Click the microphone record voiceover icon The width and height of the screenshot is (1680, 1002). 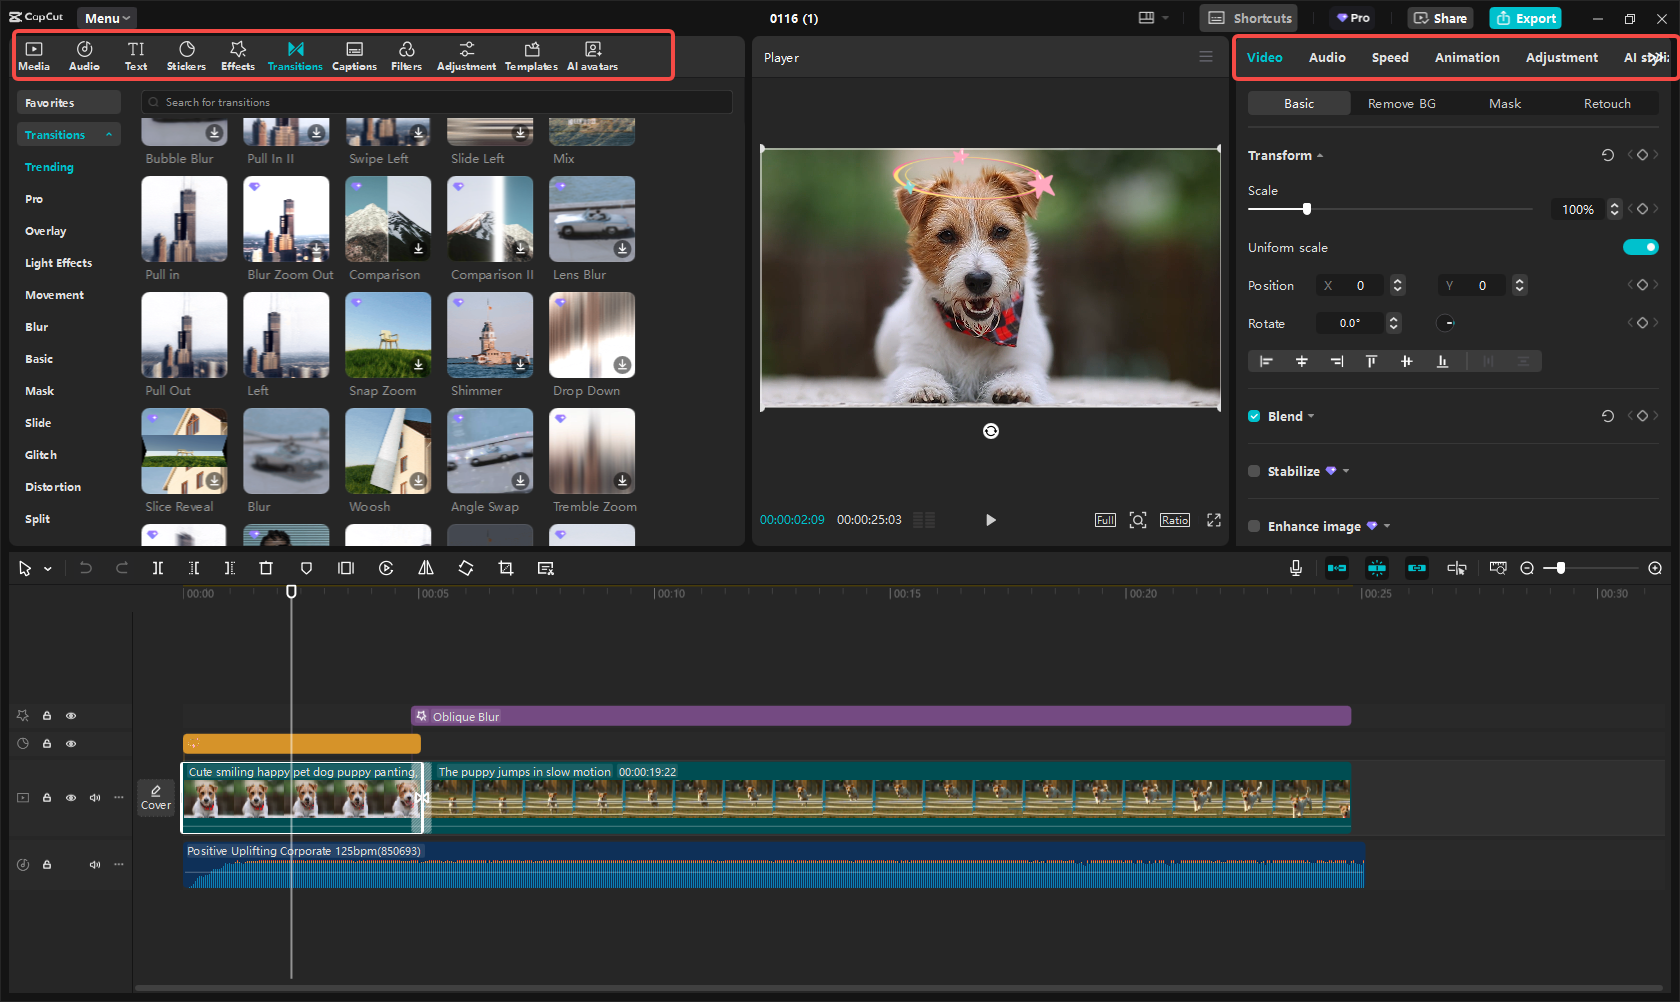click(1296, 568)
